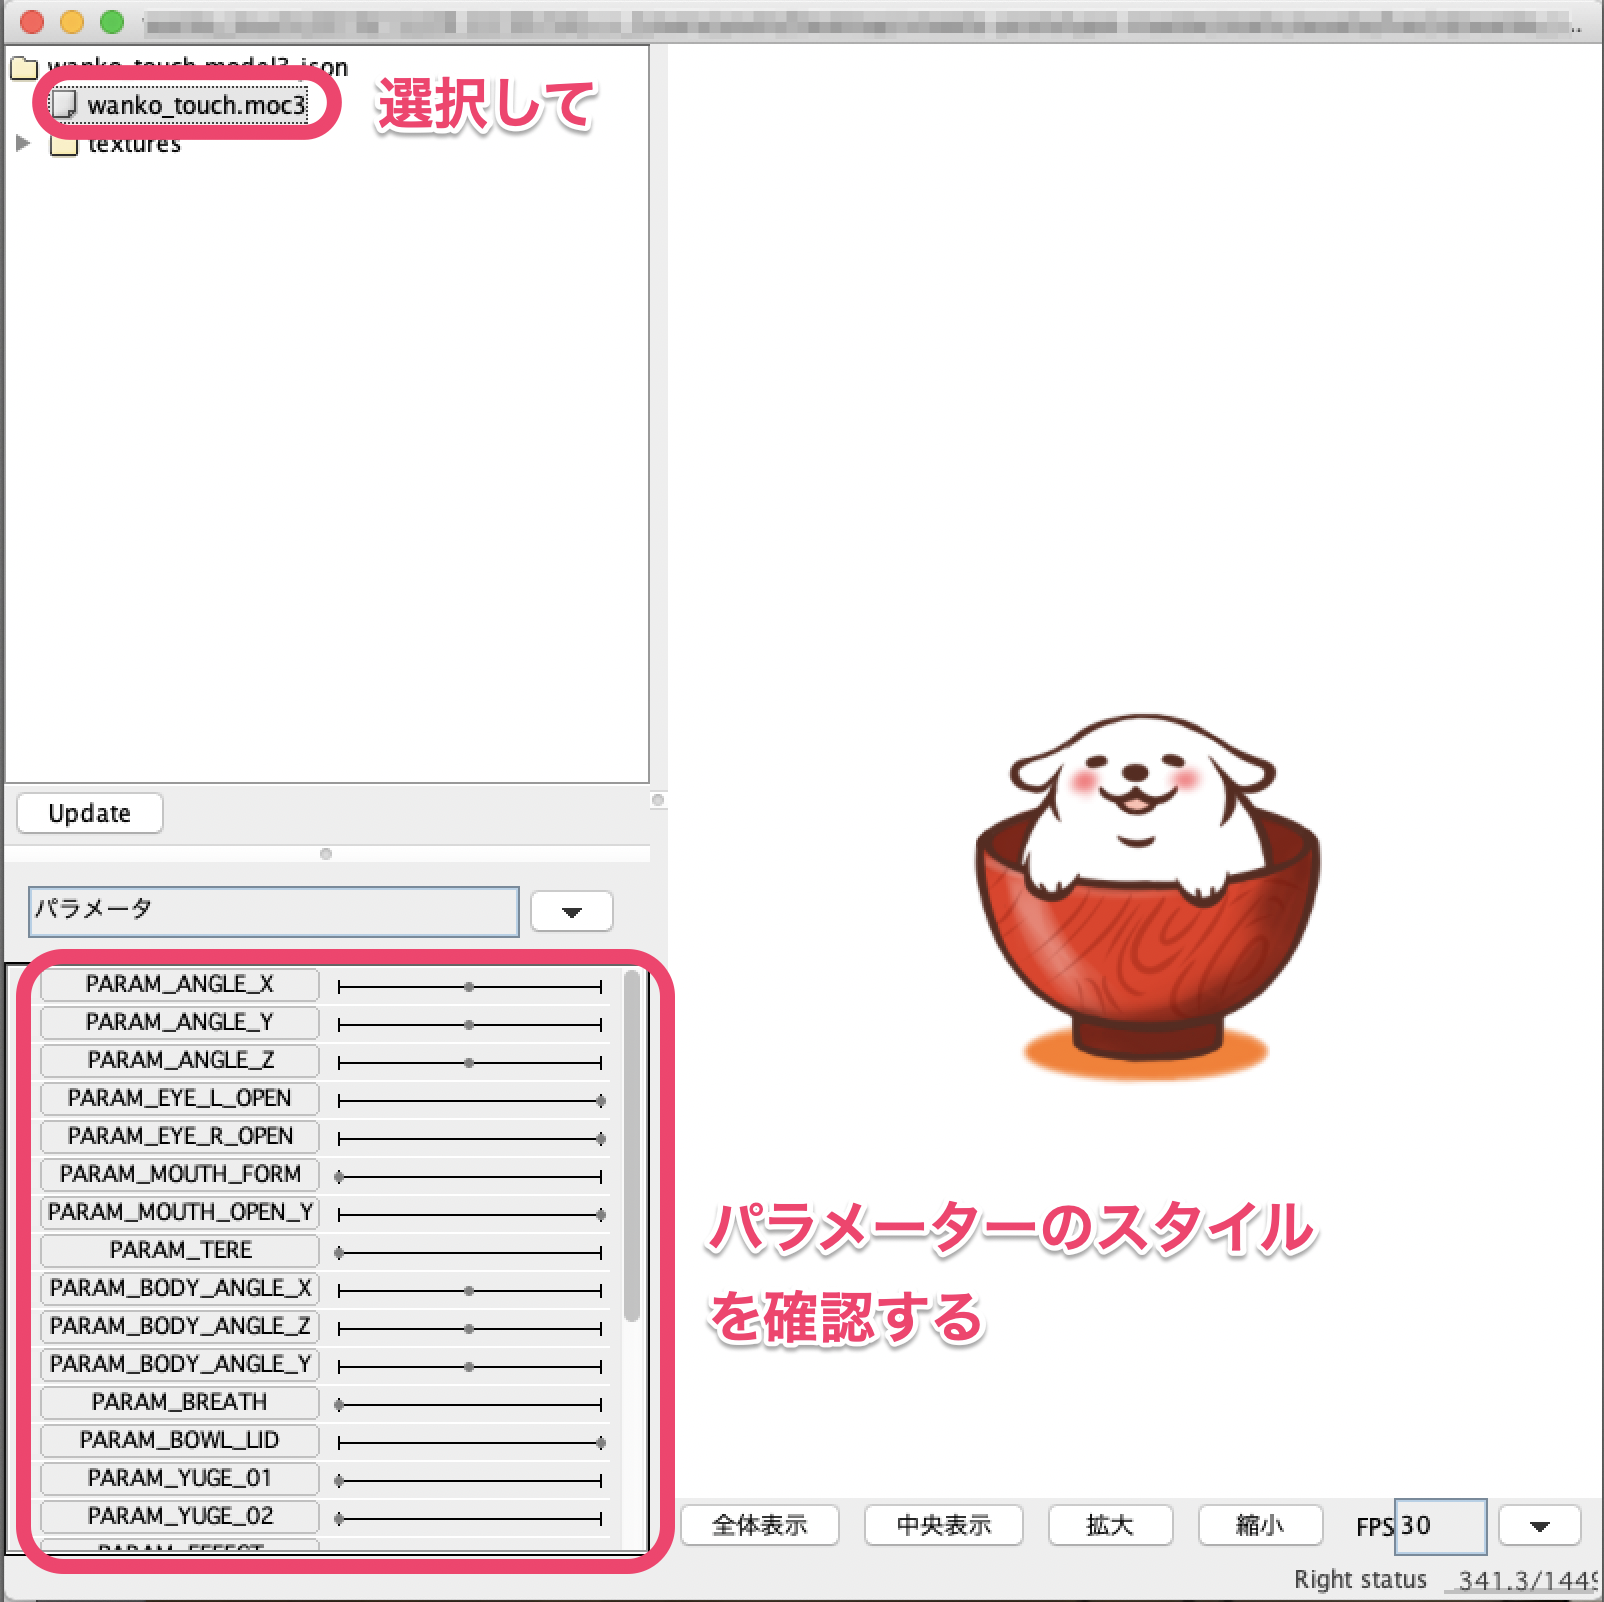
Task: Click the PARAM_BREATH parameter button
Action: click(x=179, y=1402)
